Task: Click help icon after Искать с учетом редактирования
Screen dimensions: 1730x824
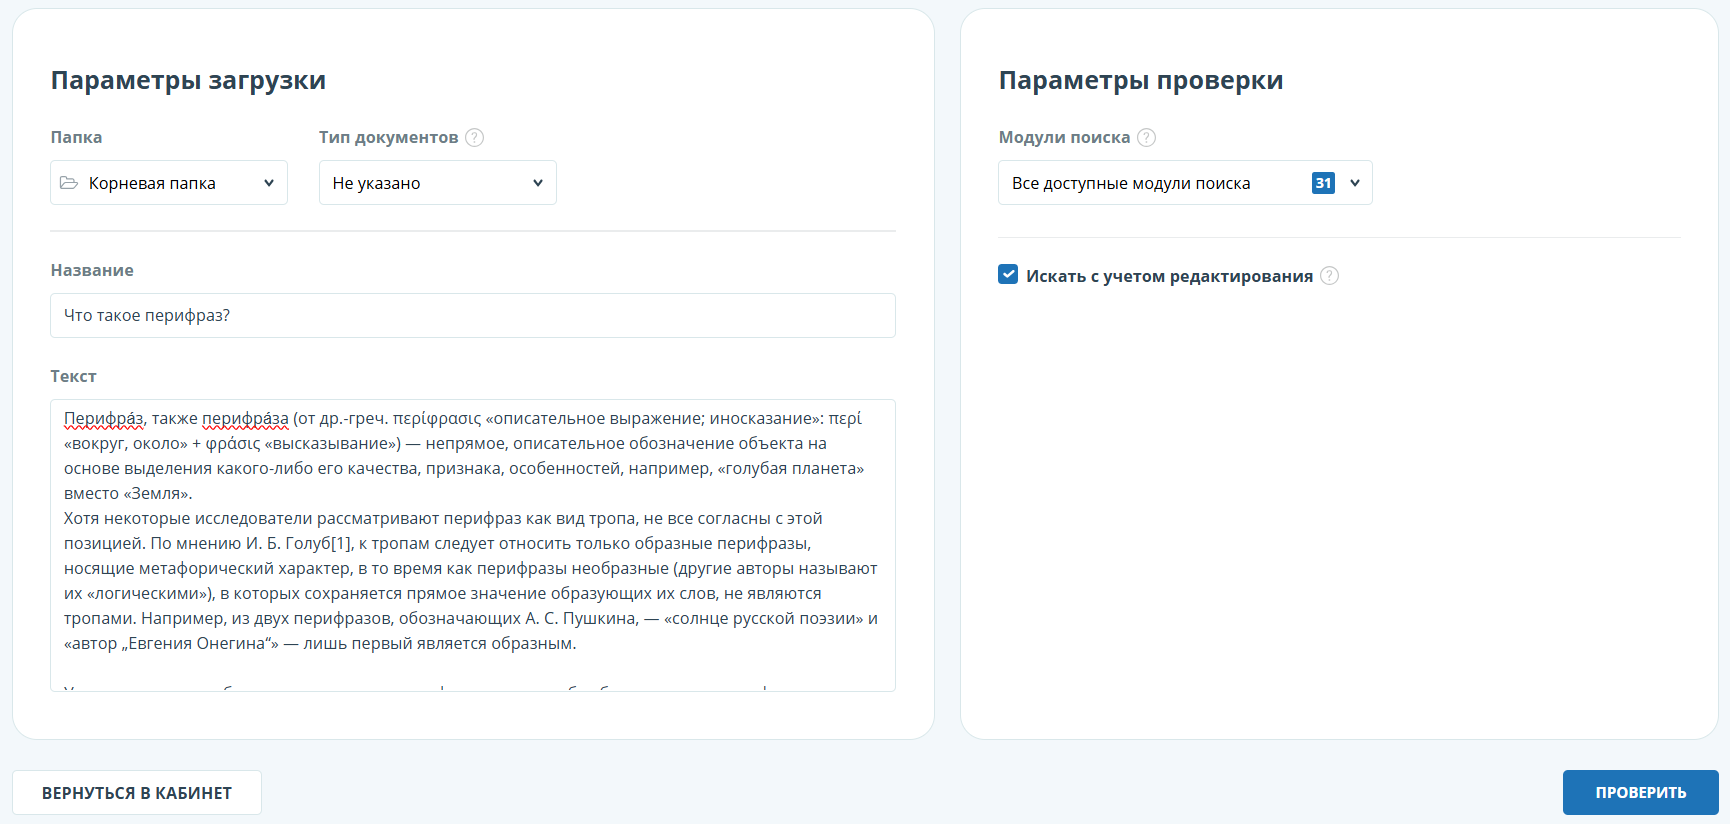Action: (1329, 276)
